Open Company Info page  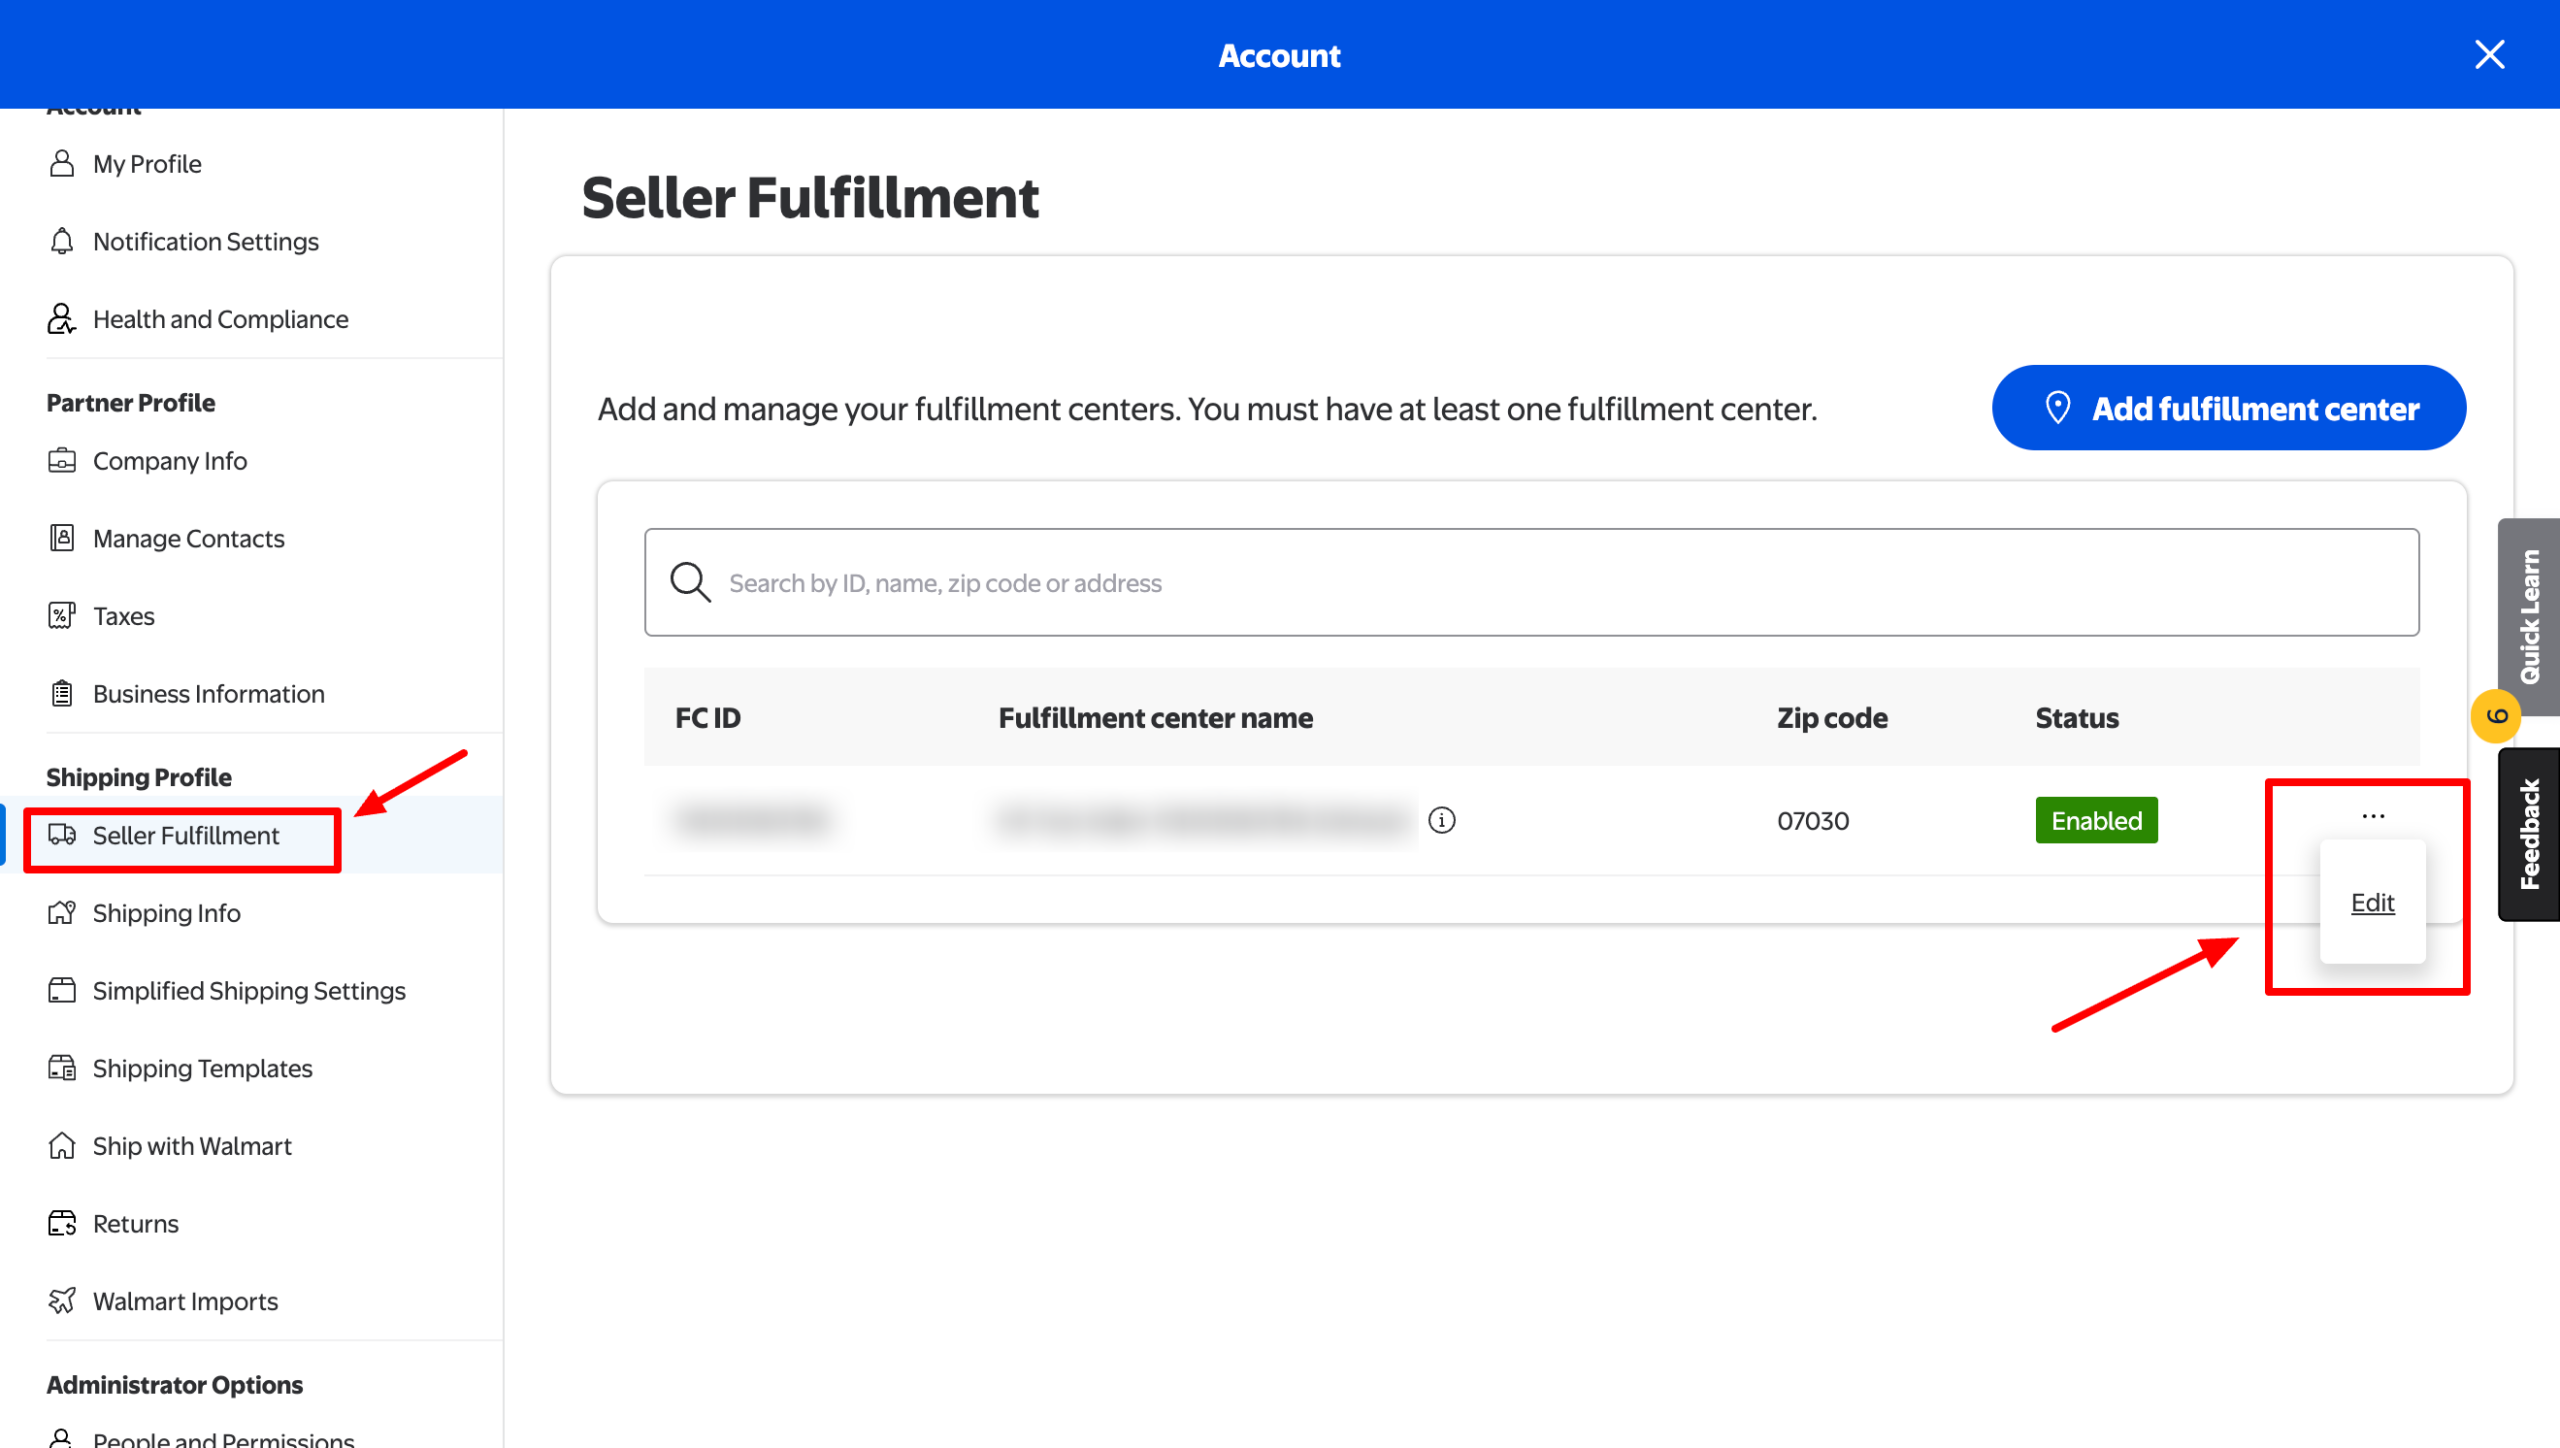click(170, 461)
